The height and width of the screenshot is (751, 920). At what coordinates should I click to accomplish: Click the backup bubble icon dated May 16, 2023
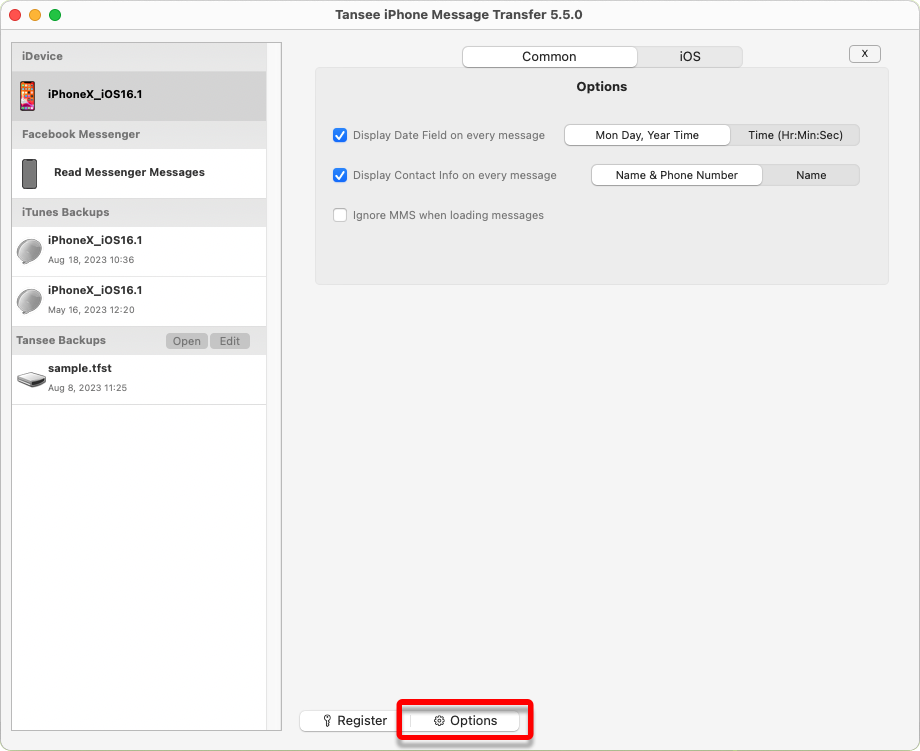point(29,301)
